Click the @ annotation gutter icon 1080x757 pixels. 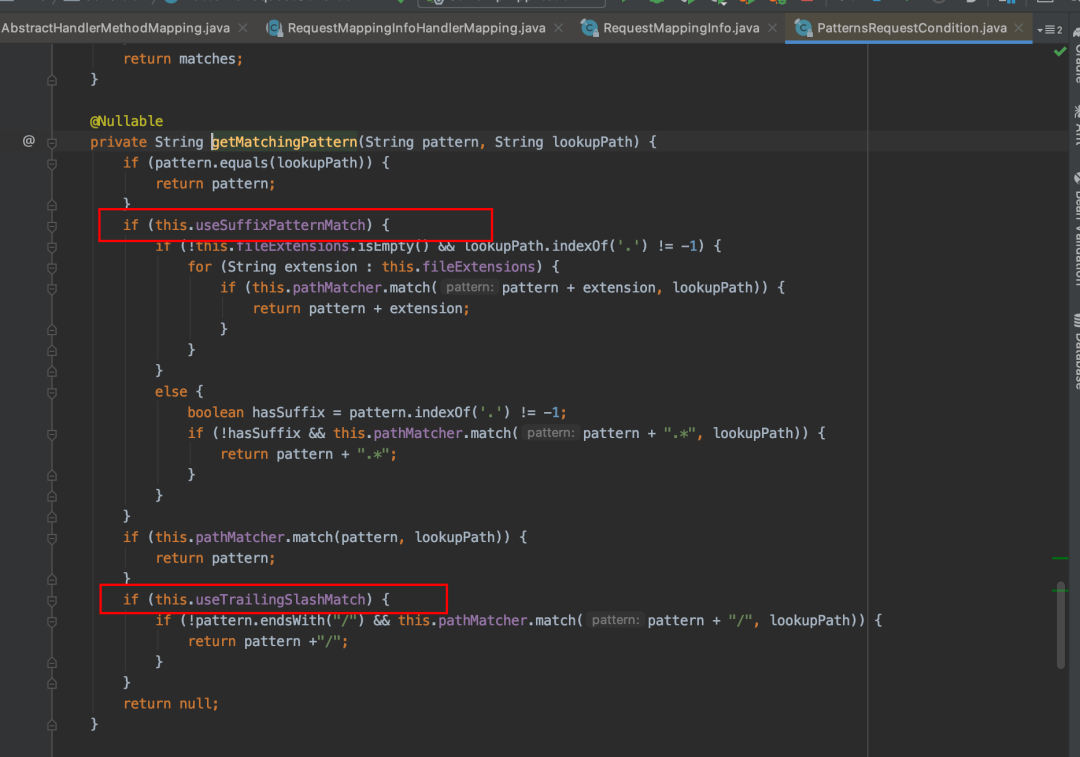tap(29, 142)
